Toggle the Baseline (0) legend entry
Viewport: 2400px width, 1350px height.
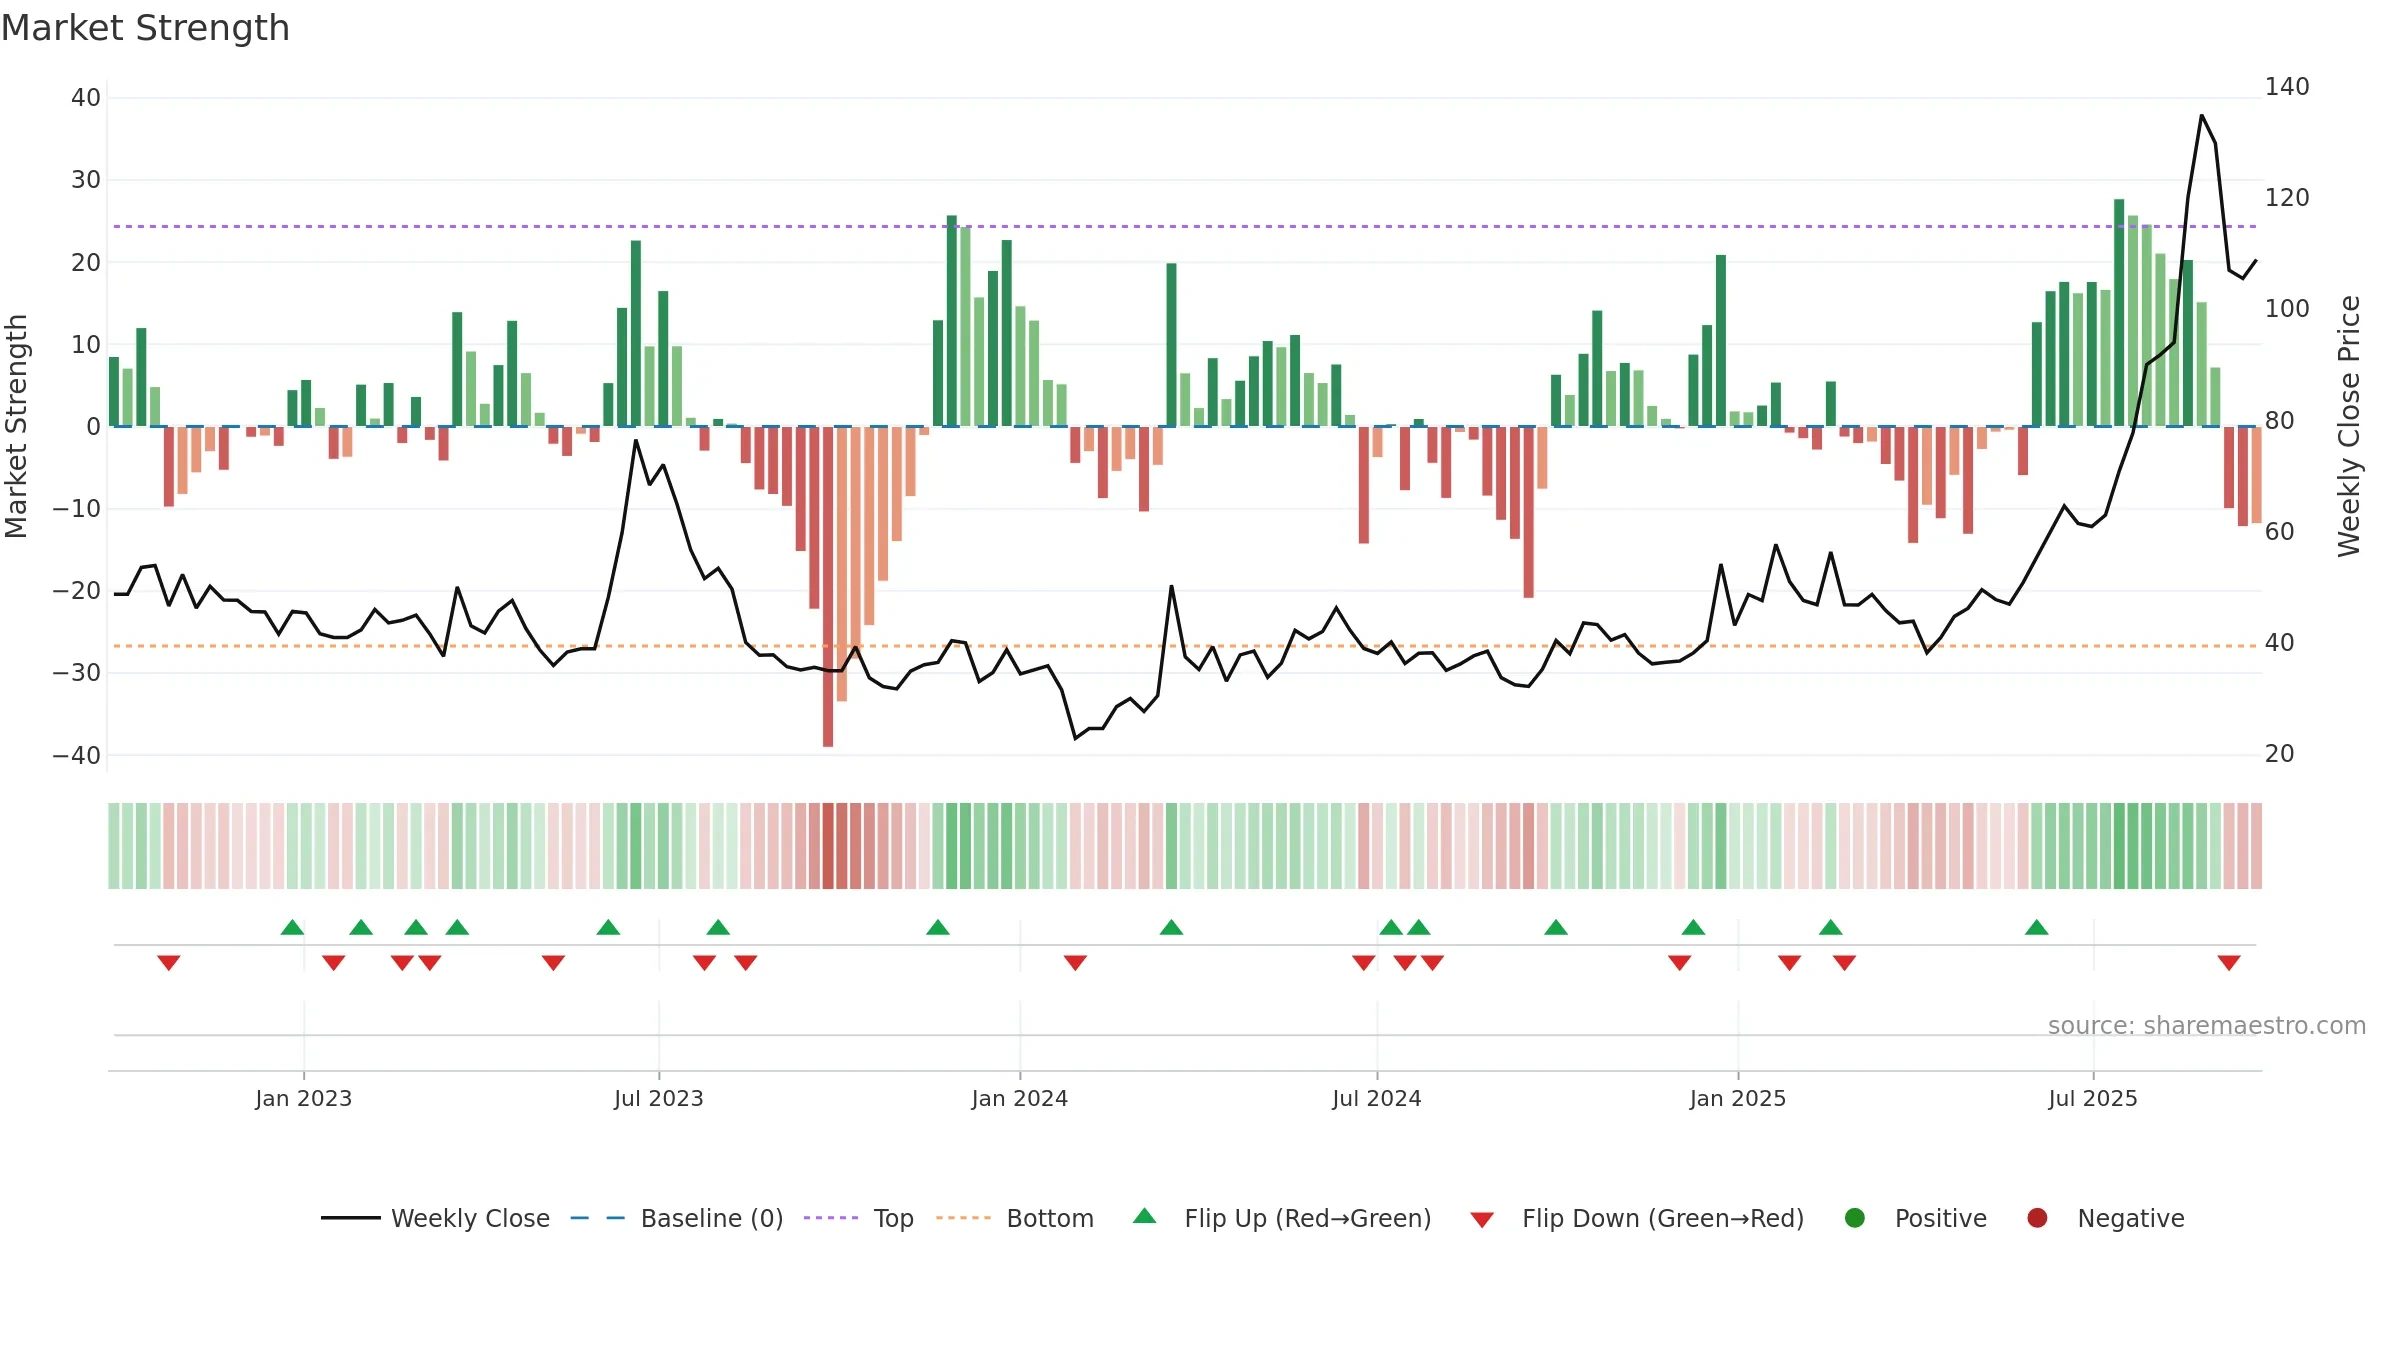[x=676, y=1218]
